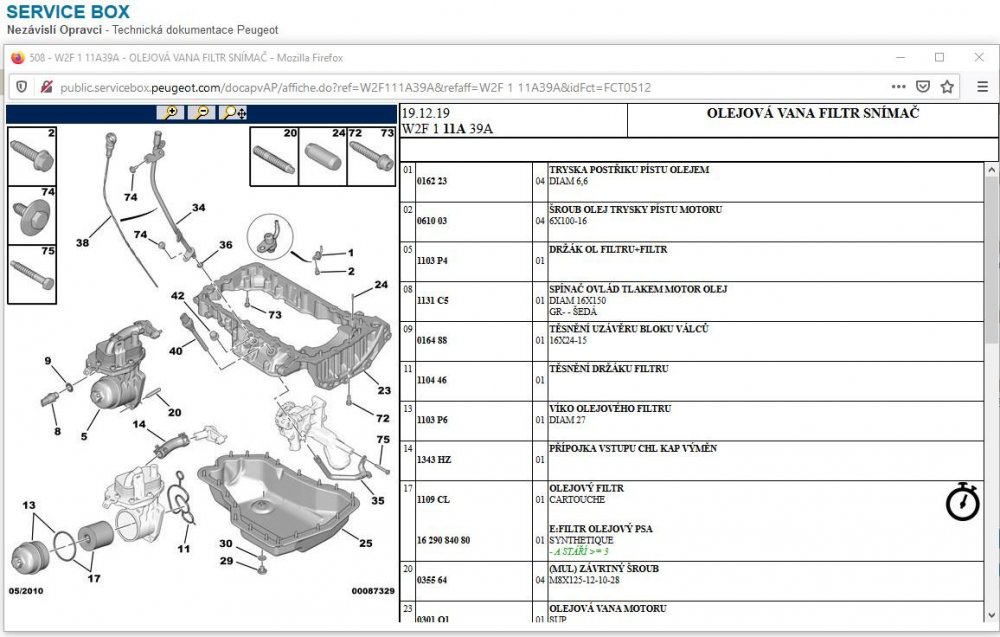Click diagram callout number 11
Viewport: 1000px width, 637px height.
(184, 548)
